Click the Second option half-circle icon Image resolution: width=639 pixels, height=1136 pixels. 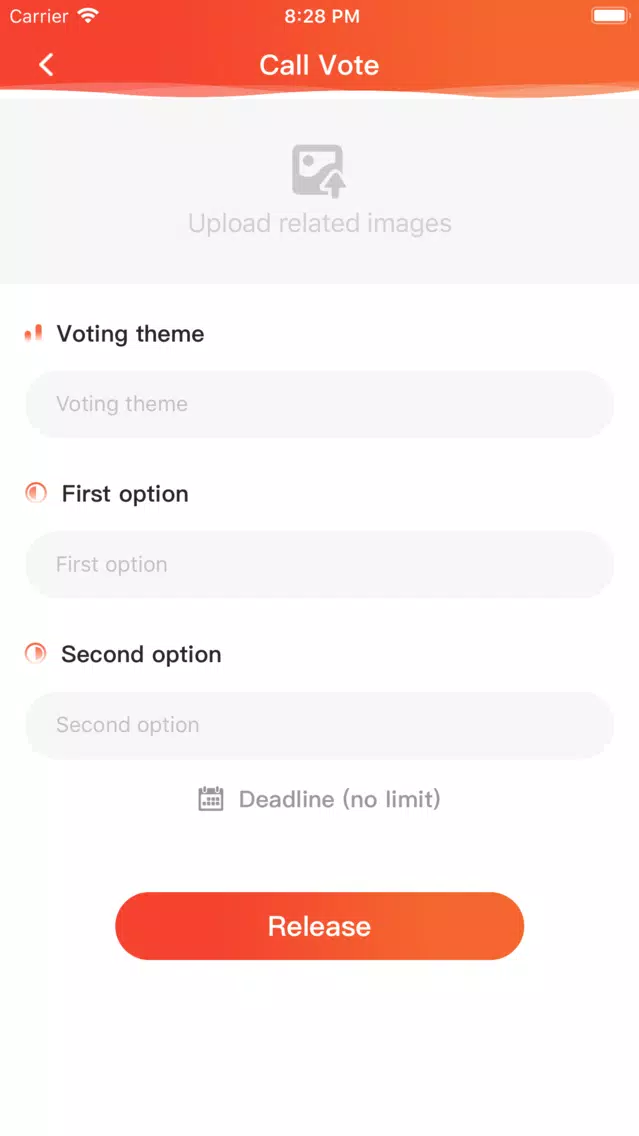(x=36, y=653)
